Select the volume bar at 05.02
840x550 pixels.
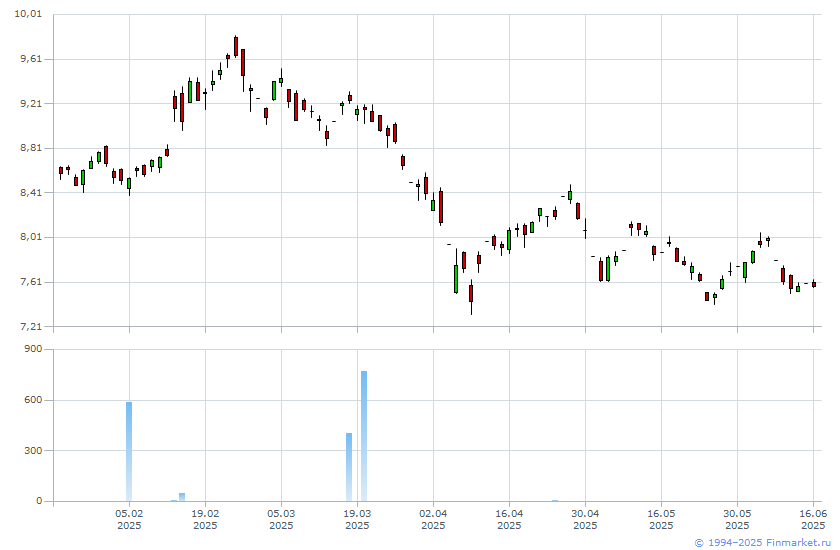tap(129, 451)
